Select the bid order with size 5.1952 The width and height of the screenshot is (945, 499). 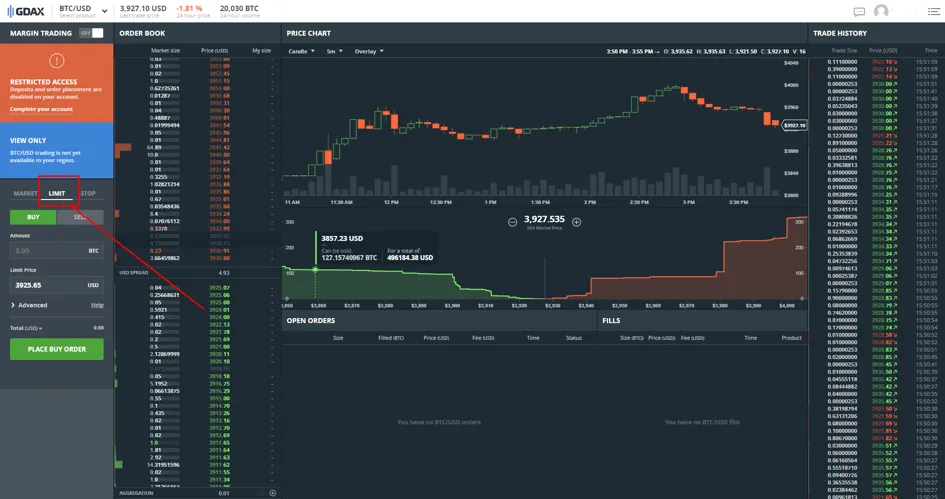pyautogui.click(x=197, y=384)
